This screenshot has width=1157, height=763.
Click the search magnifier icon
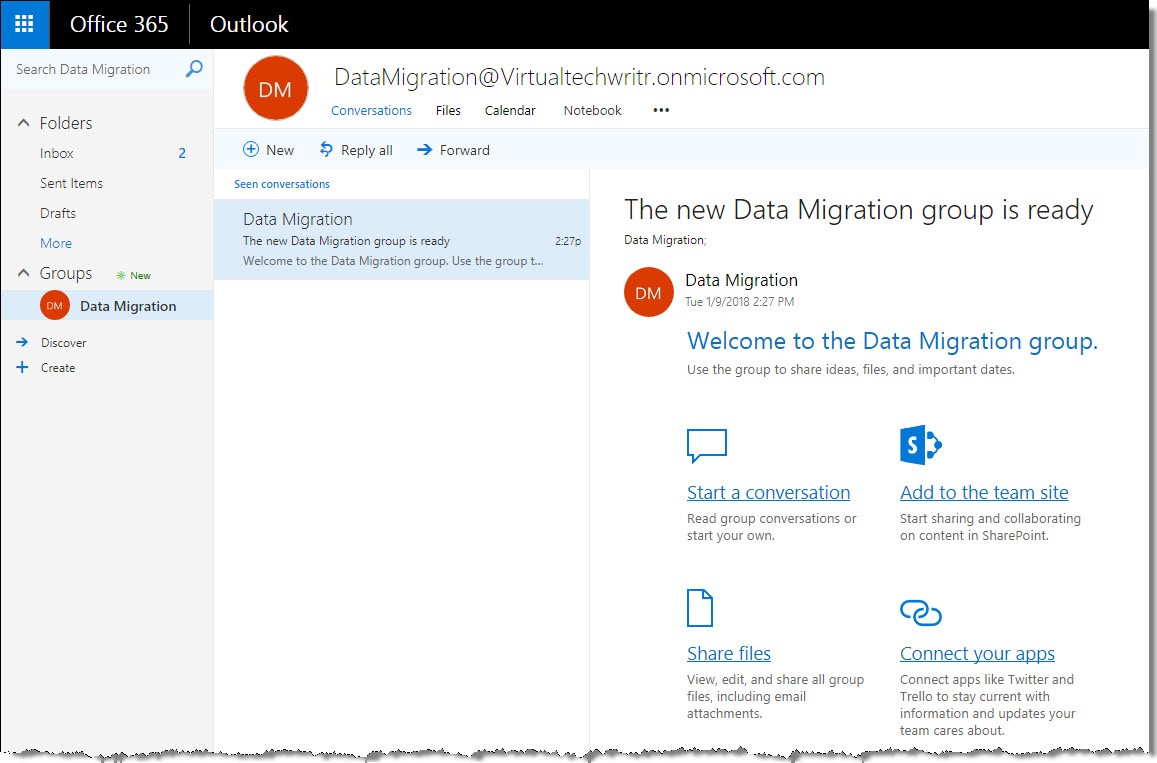pos(194,69)
